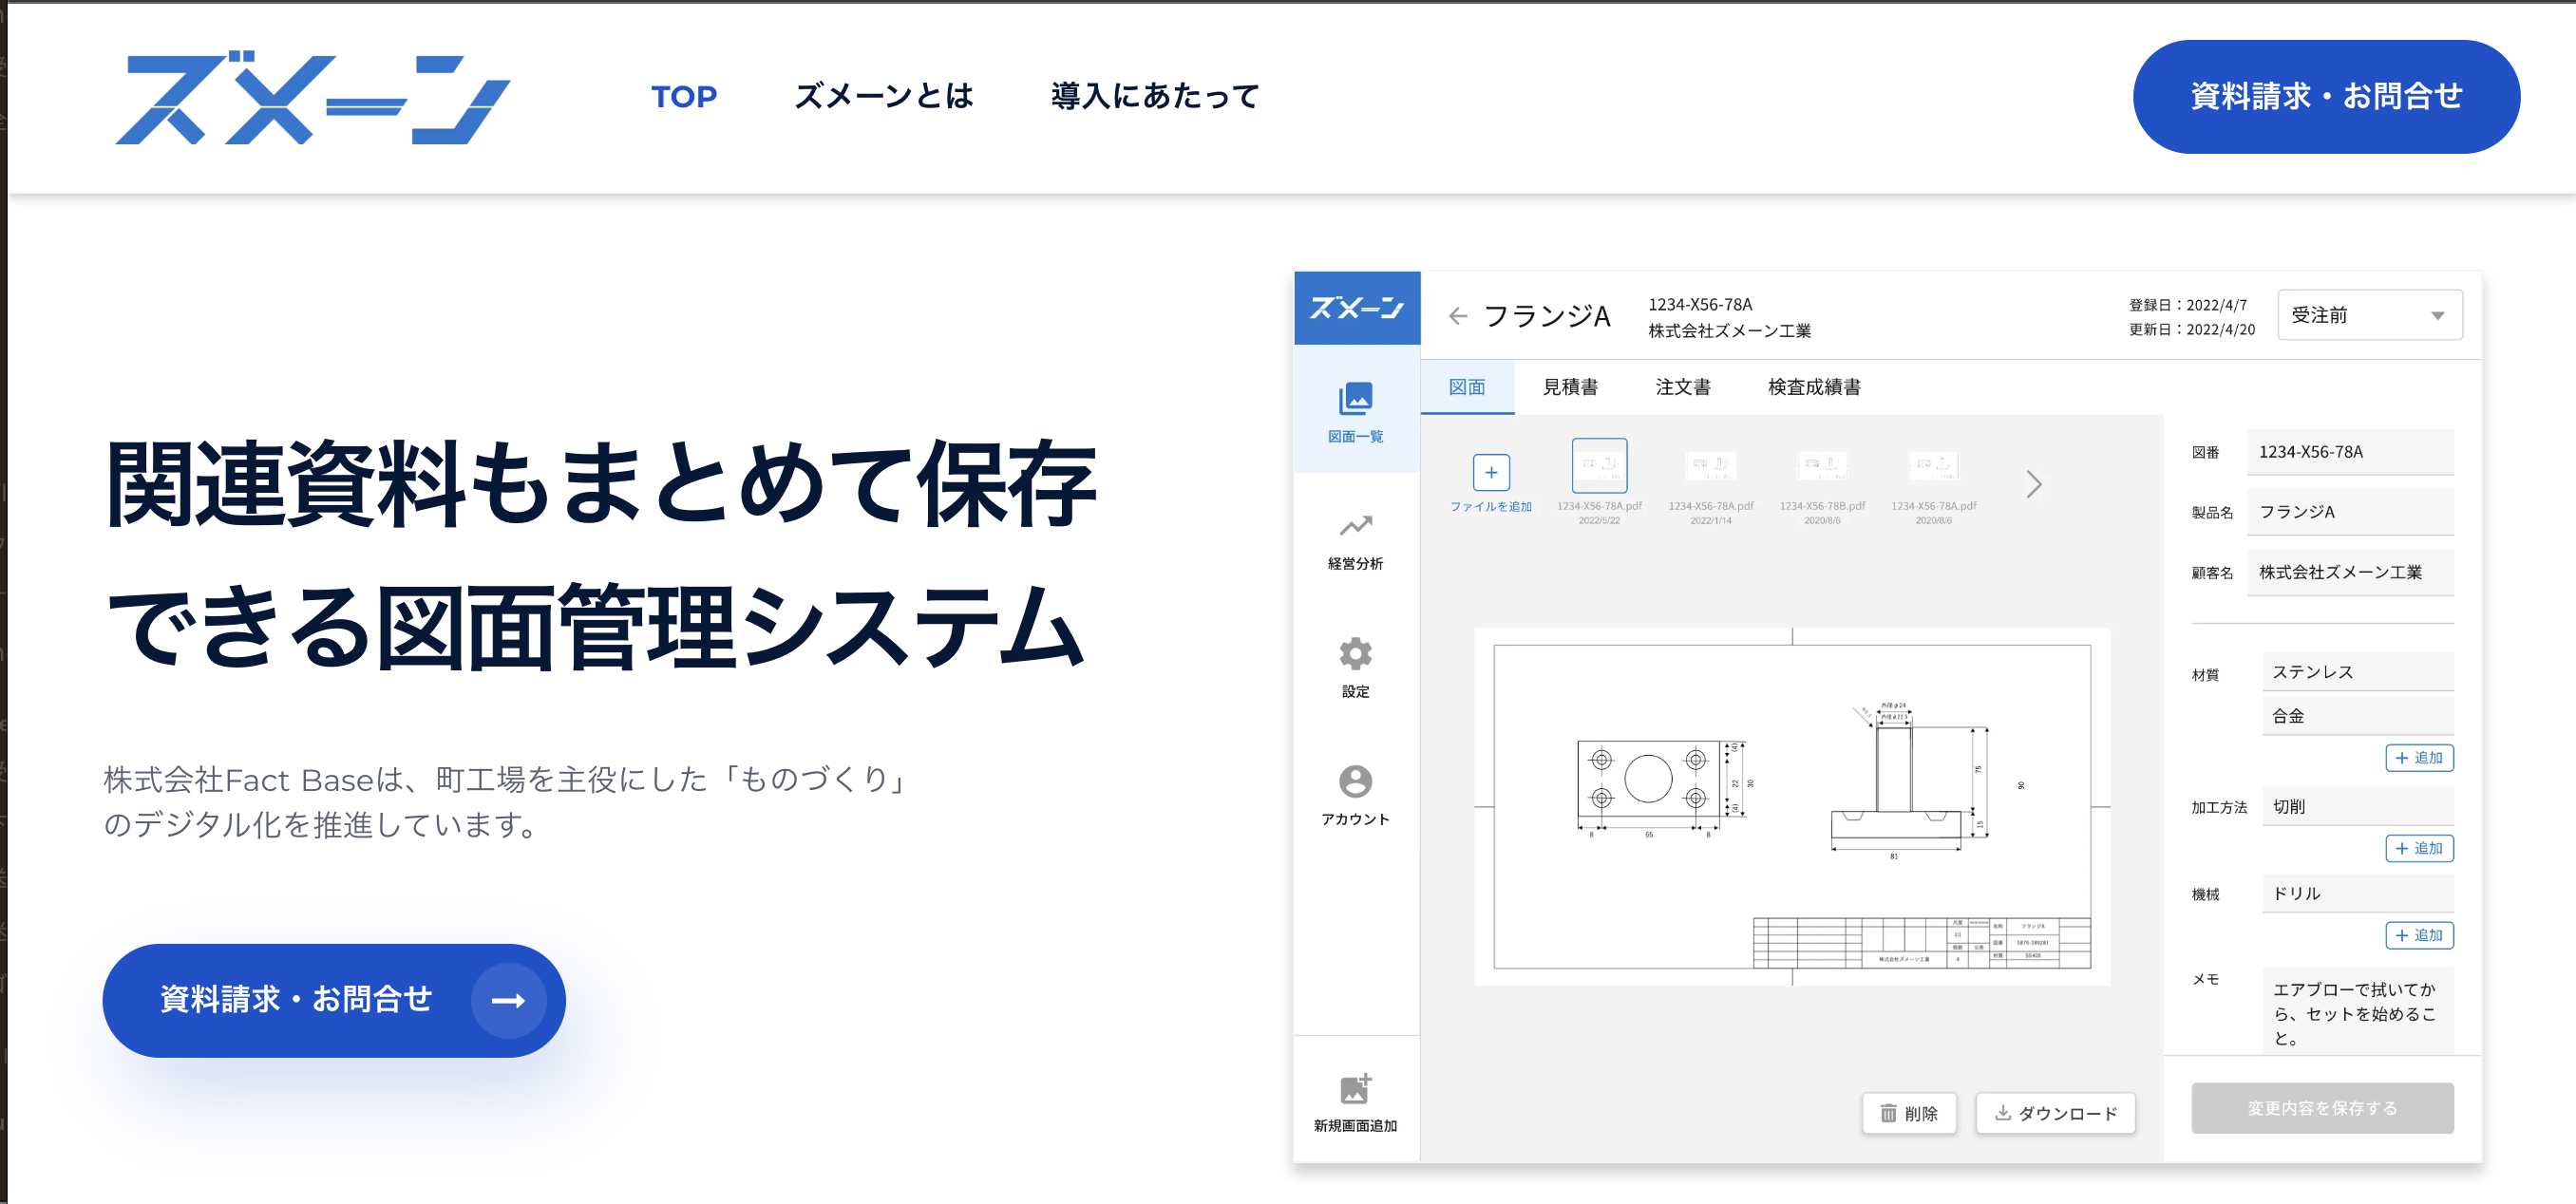
Task: Switch to the 注文書 tab
Action: pyautogui.click(x=1683, y=387)
